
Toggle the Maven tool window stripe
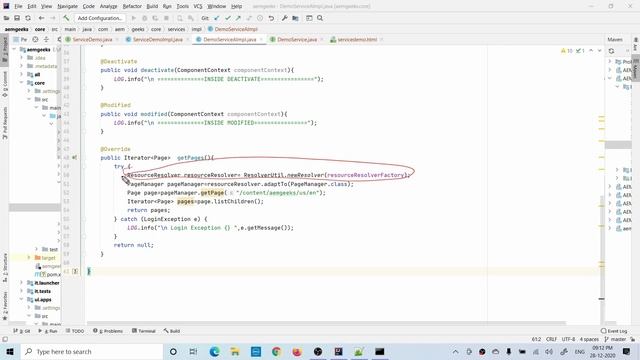[x=636, y=67]
